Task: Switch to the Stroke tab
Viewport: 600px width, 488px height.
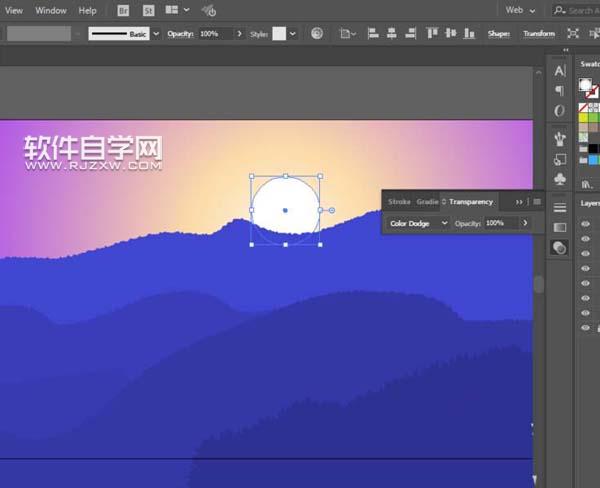Action: coord(399,202)
